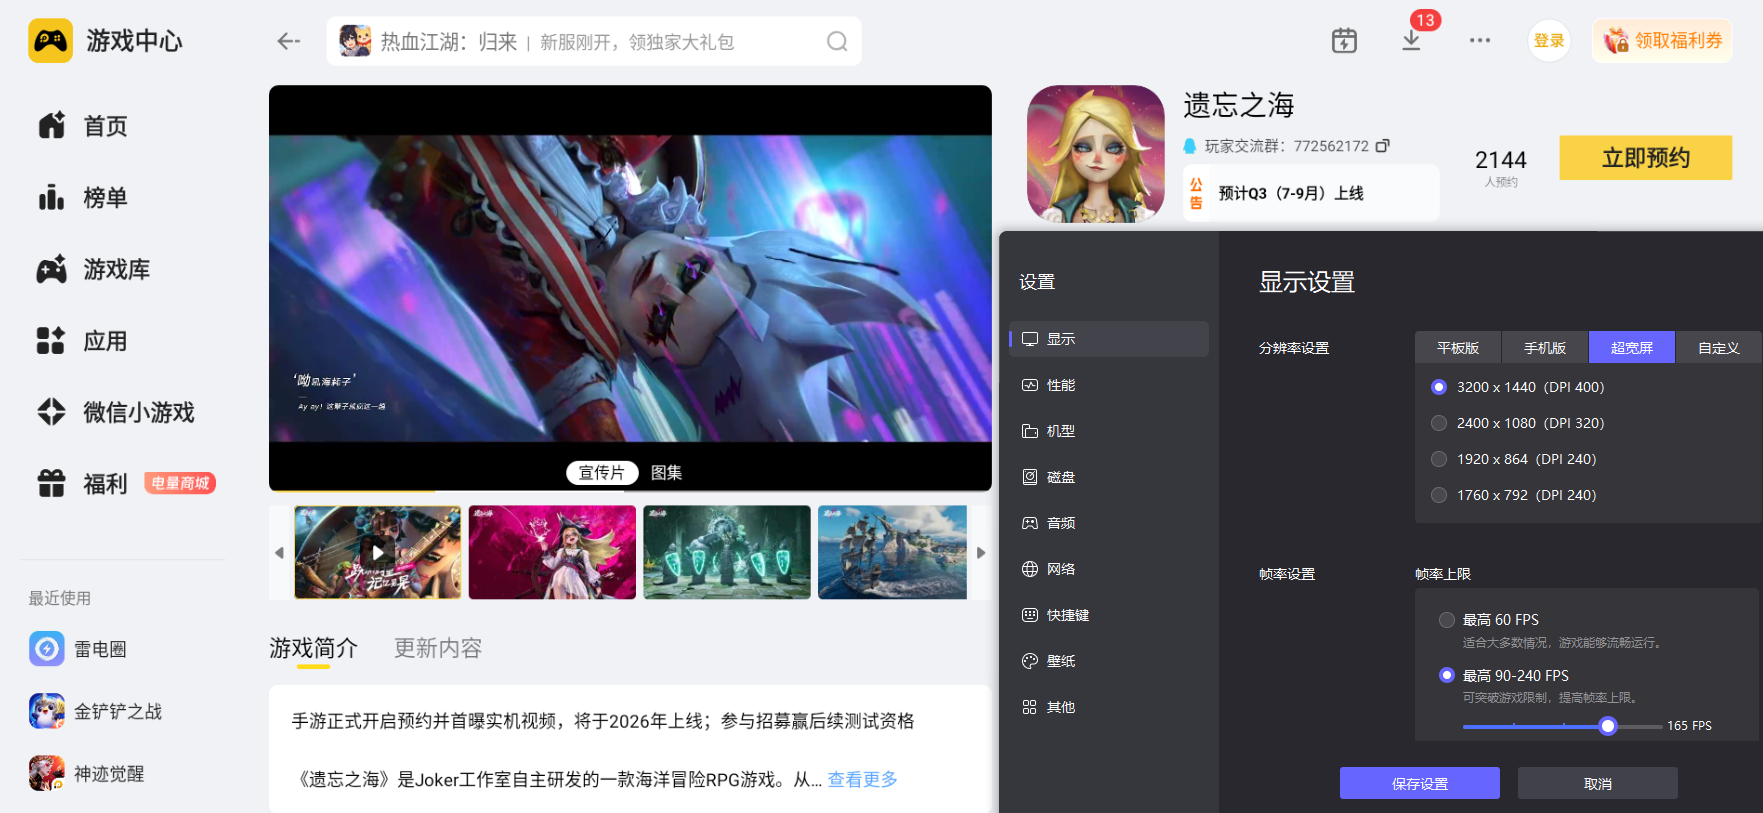Screen dimensions: 1763x813
Task: Select 最高 60 FPS frame rate option
Action: coord(1446,620)
